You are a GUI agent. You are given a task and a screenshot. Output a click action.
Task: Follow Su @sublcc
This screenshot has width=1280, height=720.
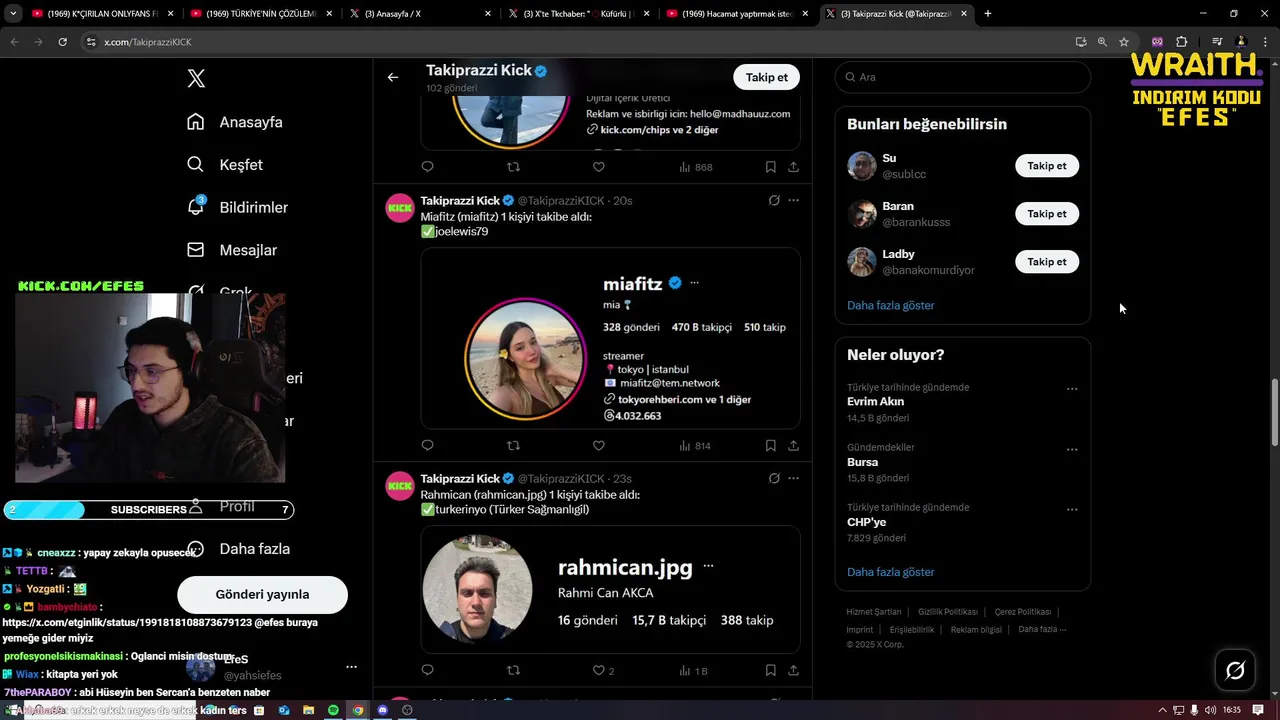(x=1047, y=166)
